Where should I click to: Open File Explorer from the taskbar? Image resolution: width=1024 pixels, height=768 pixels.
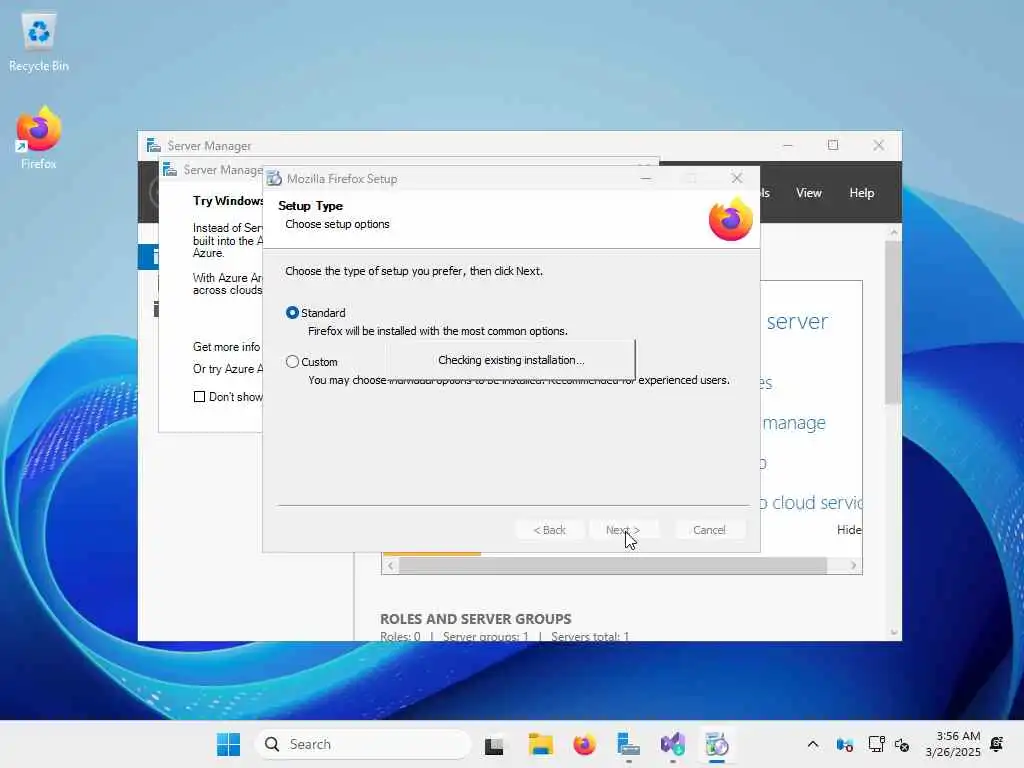(x=541, y=744)
